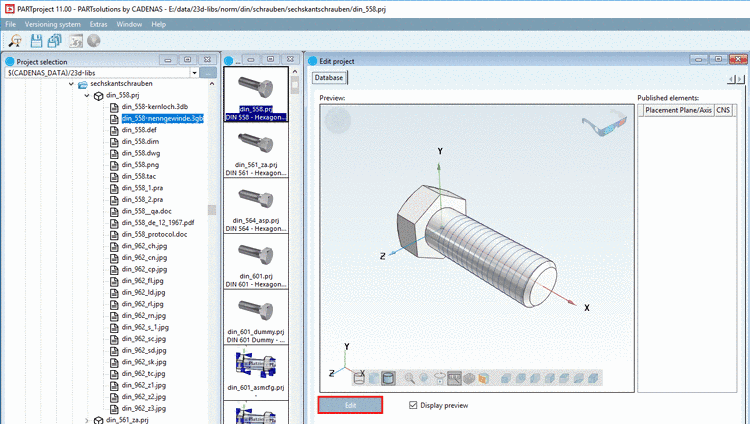Open the Help menu

coord(158,24)
